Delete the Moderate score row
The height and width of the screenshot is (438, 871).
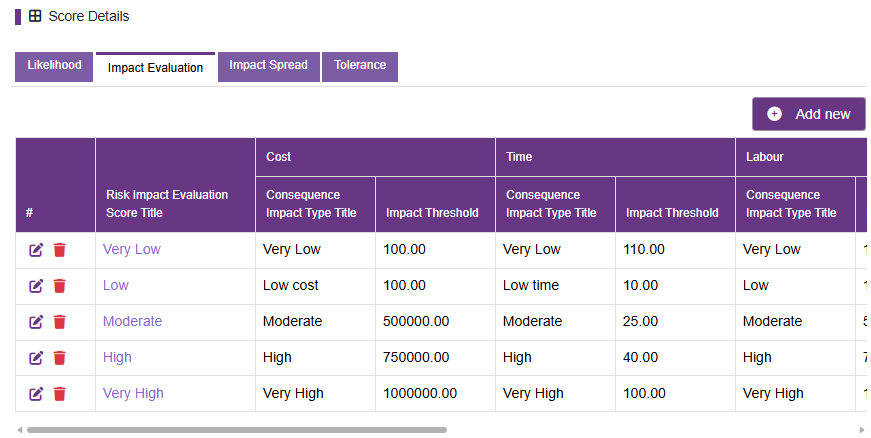(59, 322)
